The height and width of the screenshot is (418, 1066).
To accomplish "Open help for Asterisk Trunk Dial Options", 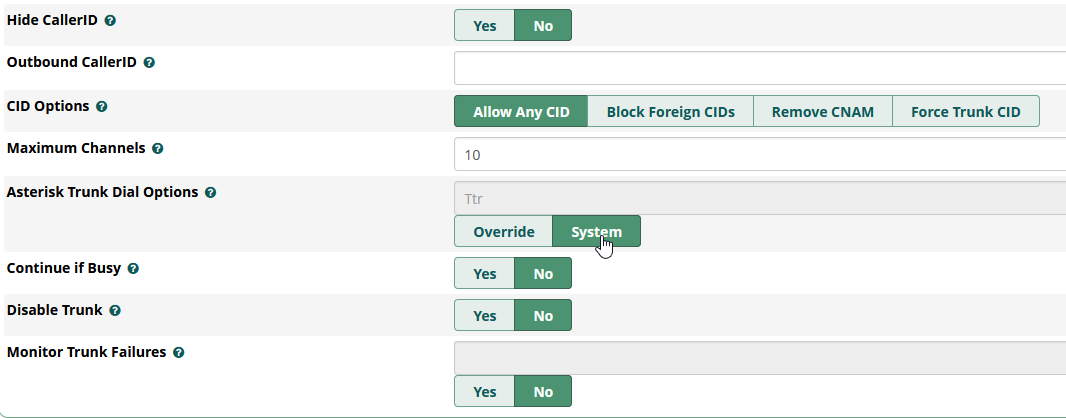I will point(211,192).
